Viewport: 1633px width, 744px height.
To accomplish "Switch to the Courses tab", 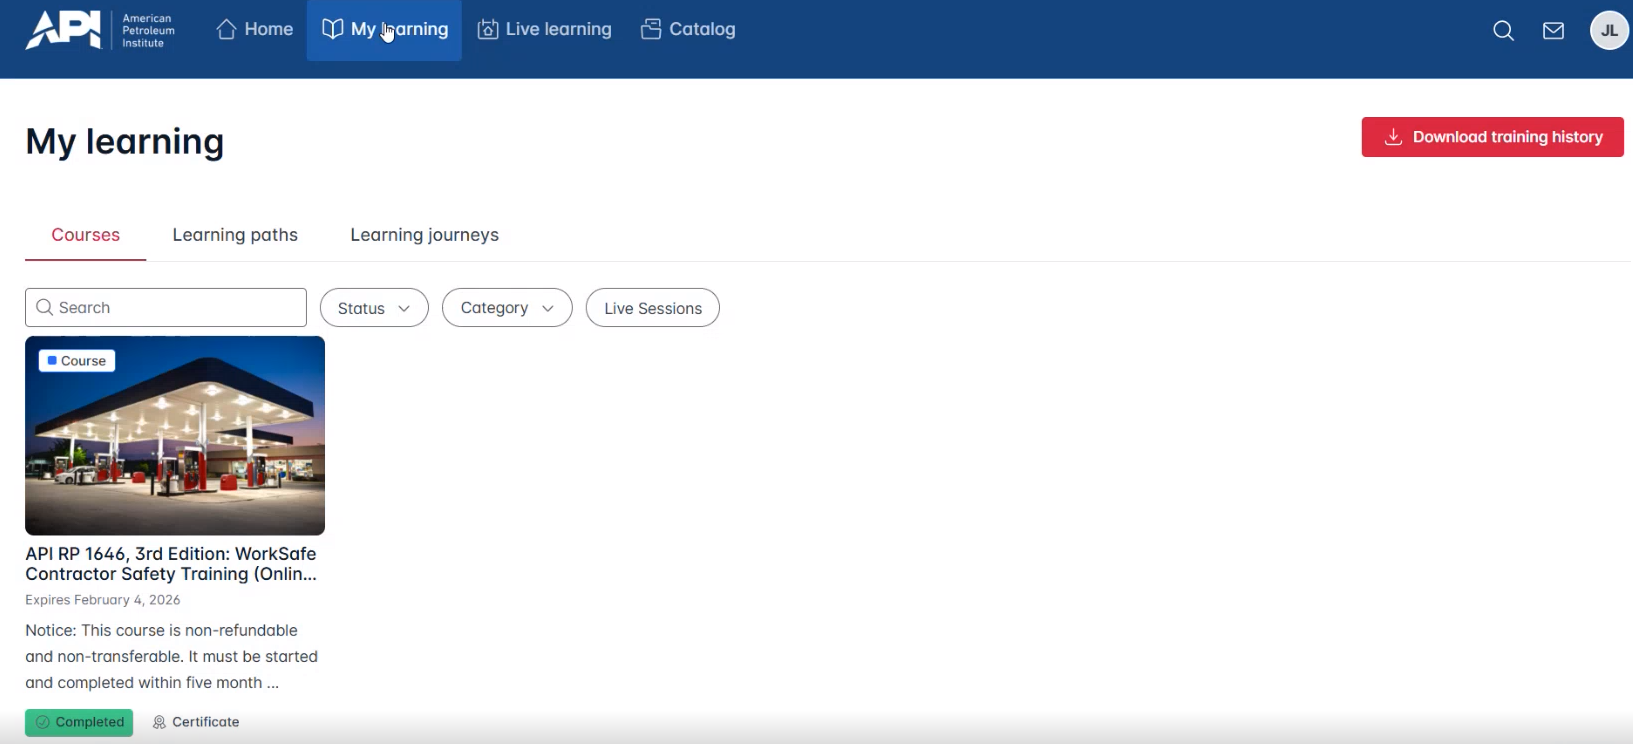I will (x=86, y=235).
